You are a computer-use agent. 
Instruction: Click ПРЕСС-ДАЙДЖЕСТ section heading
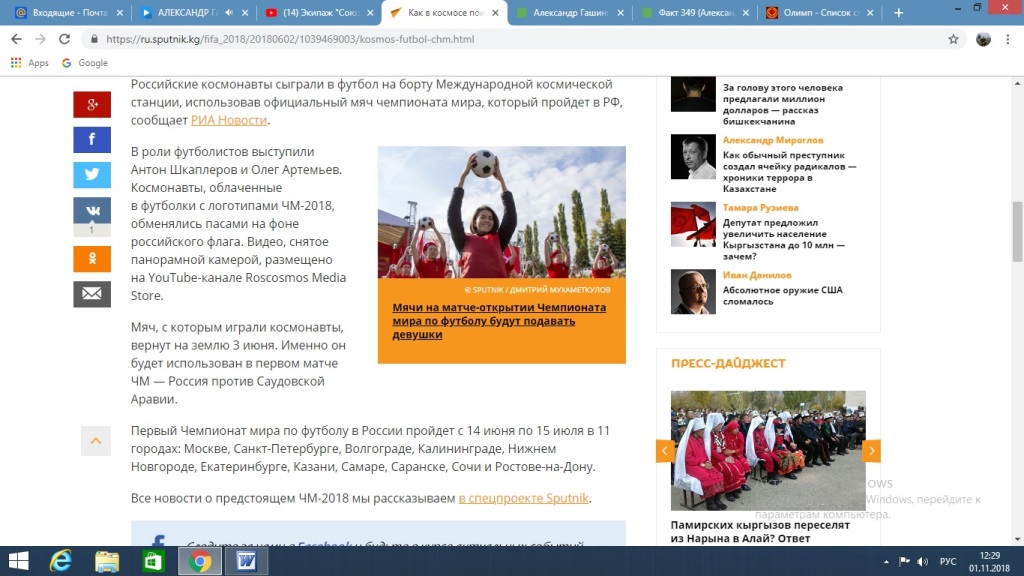coord(728,363)
